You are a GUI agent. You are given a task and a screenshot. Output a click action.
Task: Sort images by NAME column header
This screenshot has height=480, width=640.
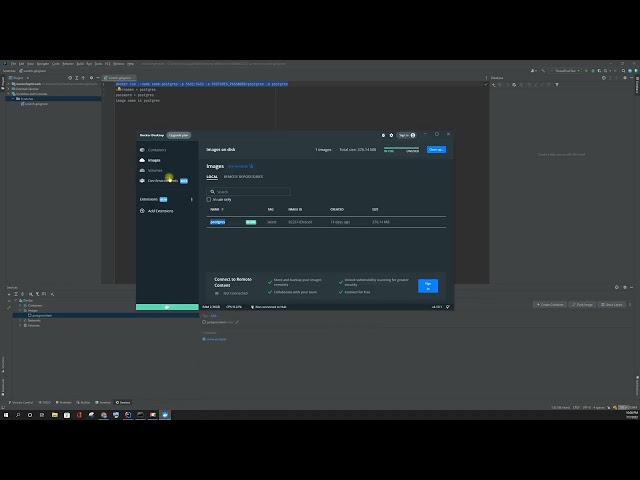pyautogui.click(x=217, y=209)
